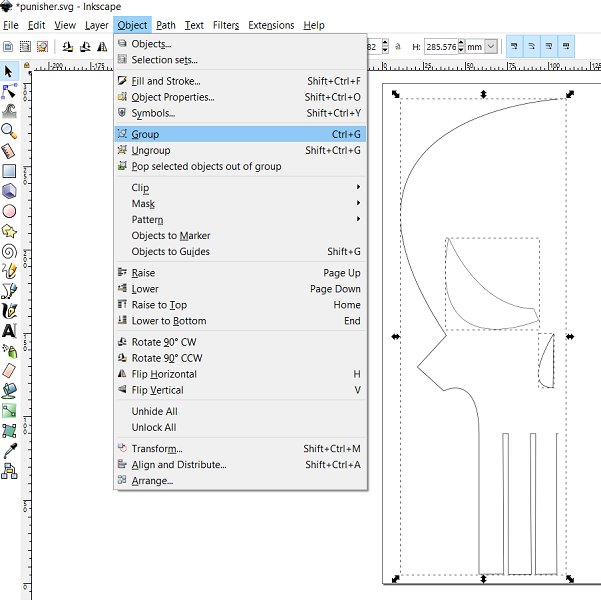The height and width of the screenshot is (600, 601).
Task: Toggle move patterns with object option
Action: pos(566,46)
